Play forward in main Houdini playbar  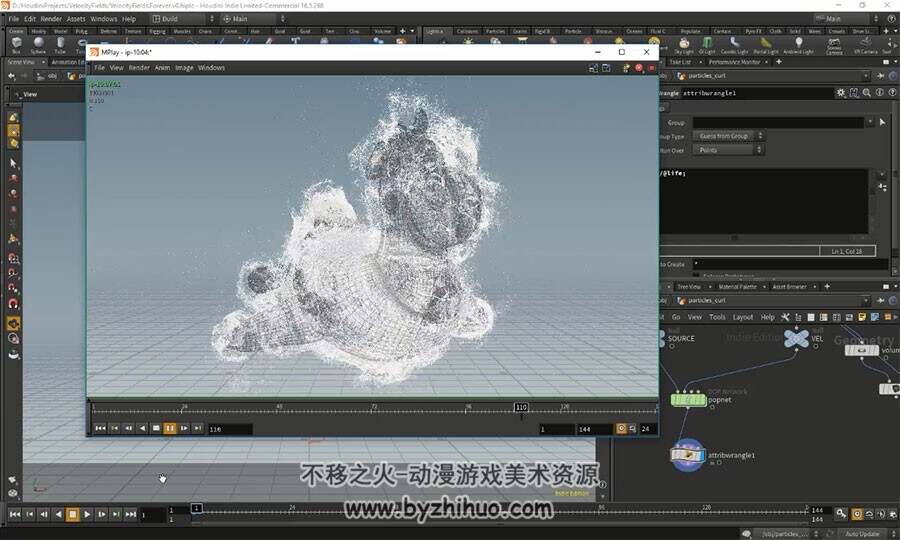(87, 514)
